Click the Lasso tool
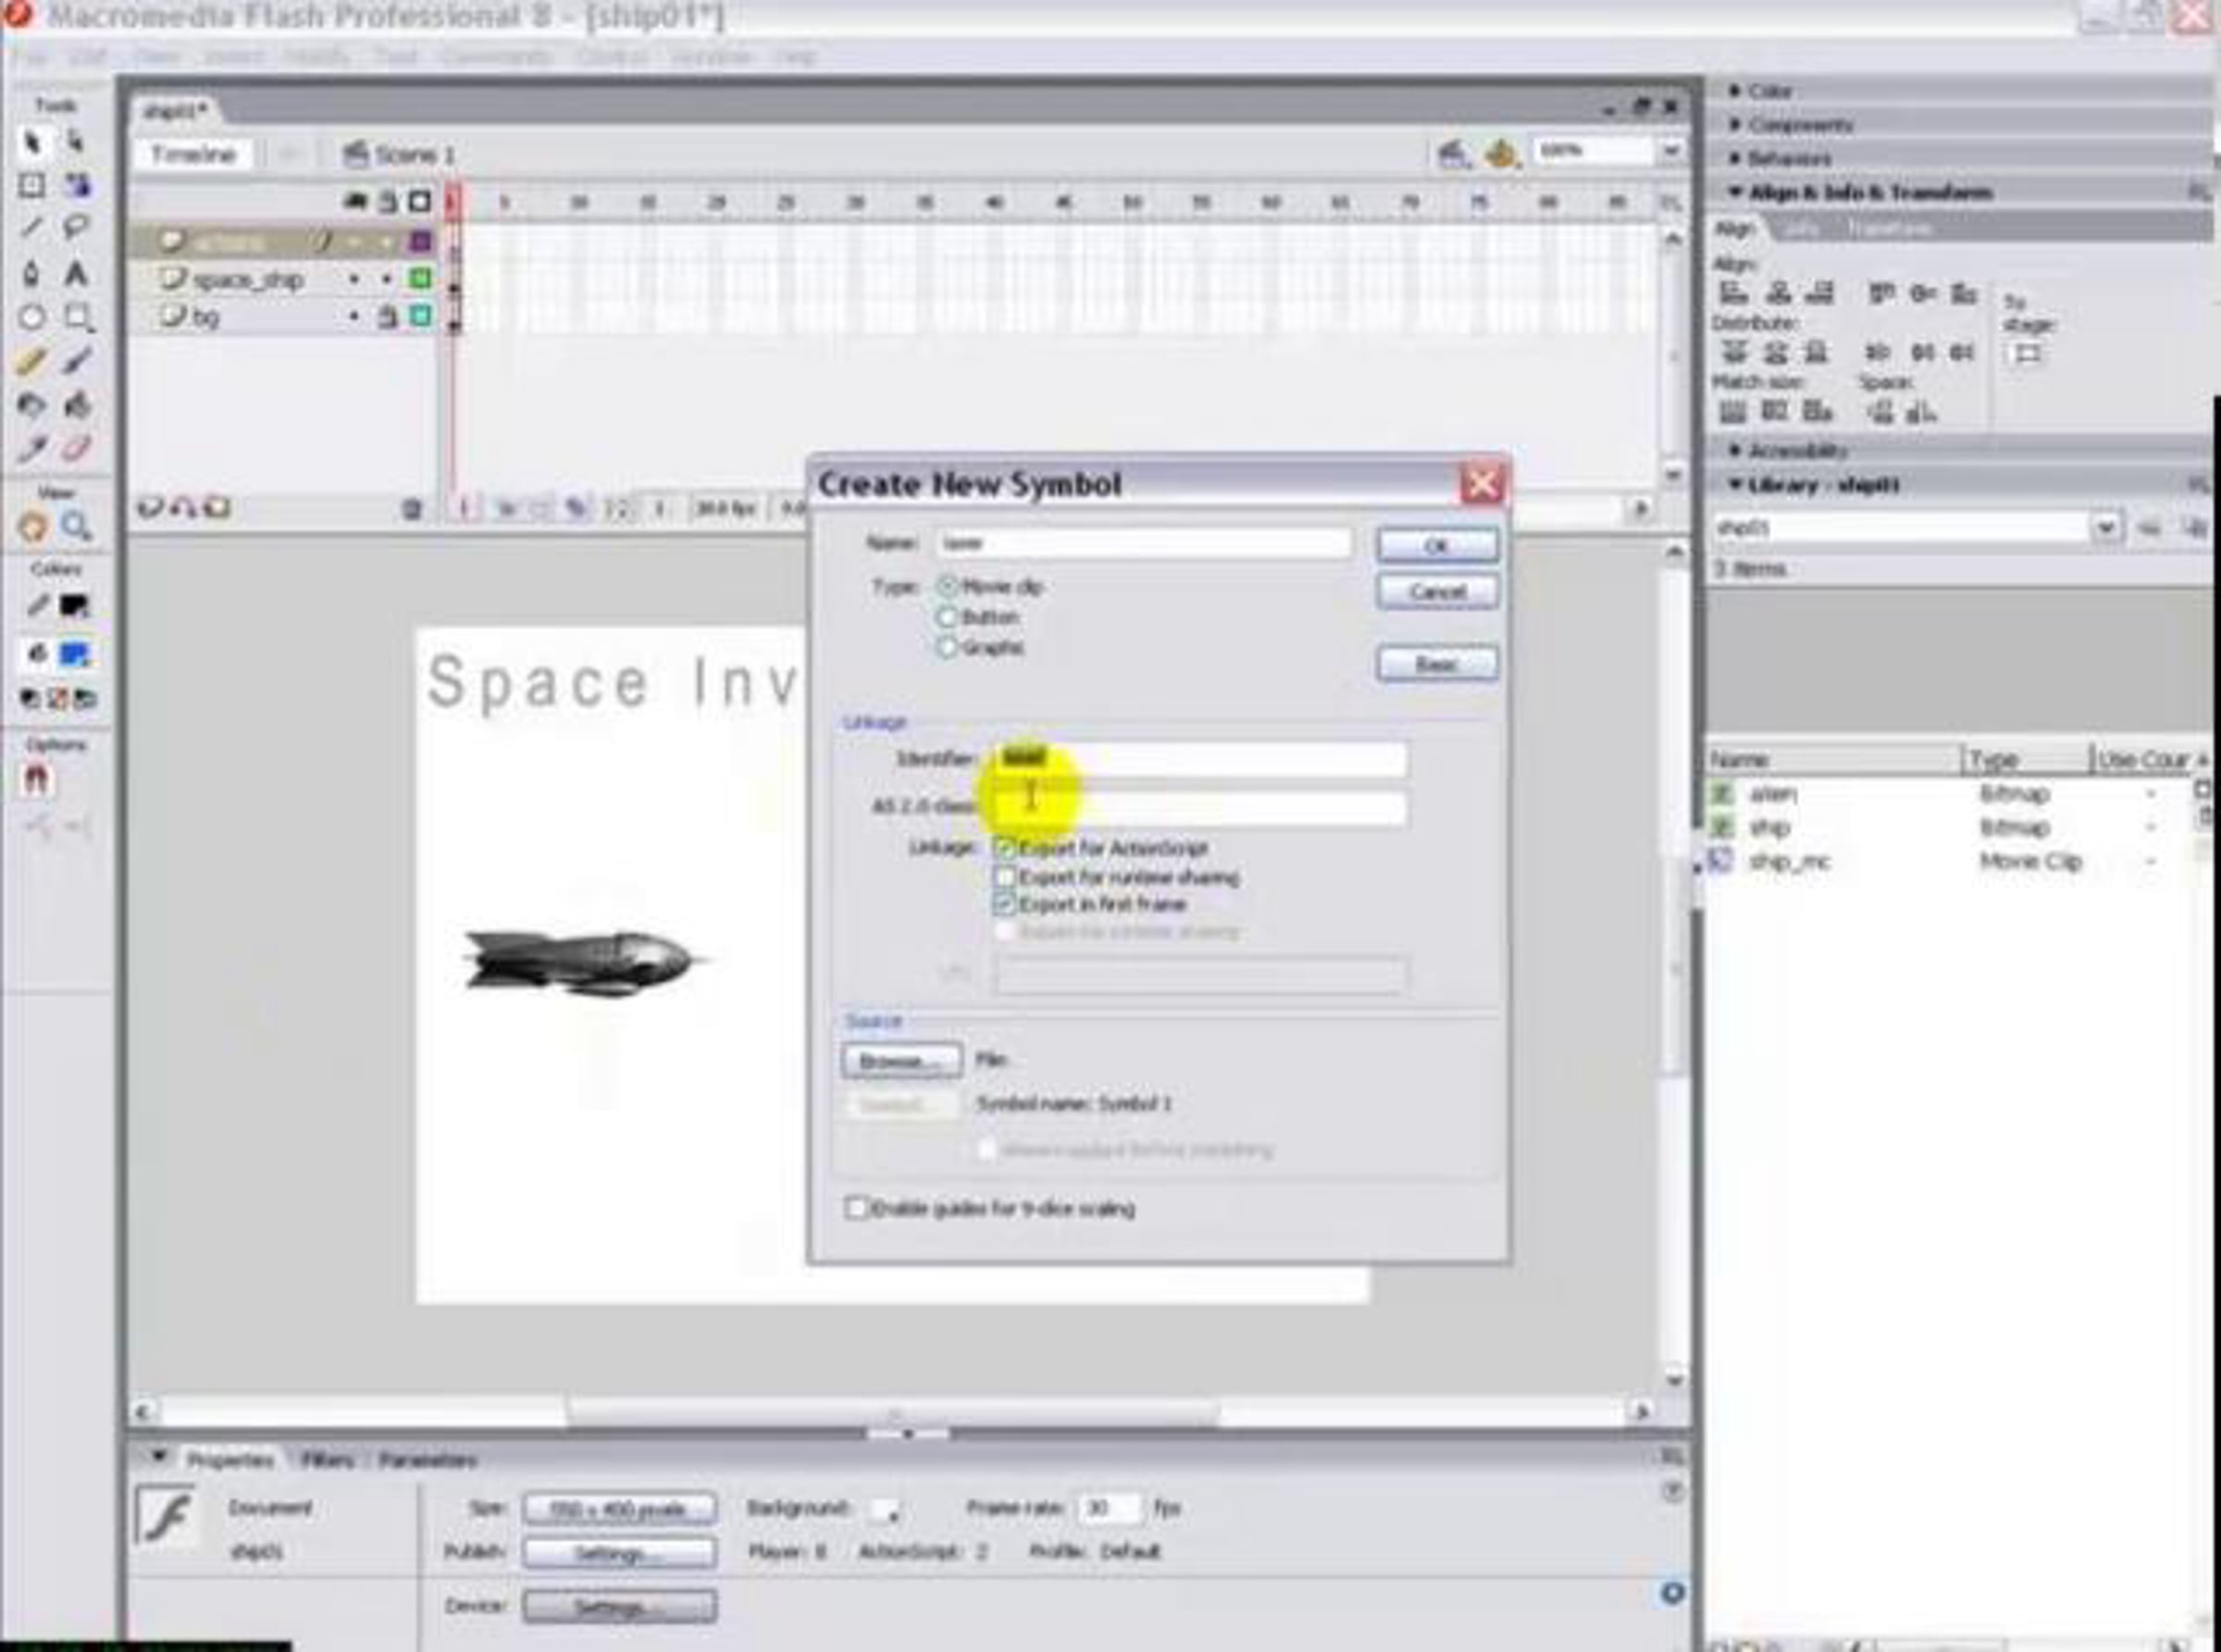 pos(76,228)
